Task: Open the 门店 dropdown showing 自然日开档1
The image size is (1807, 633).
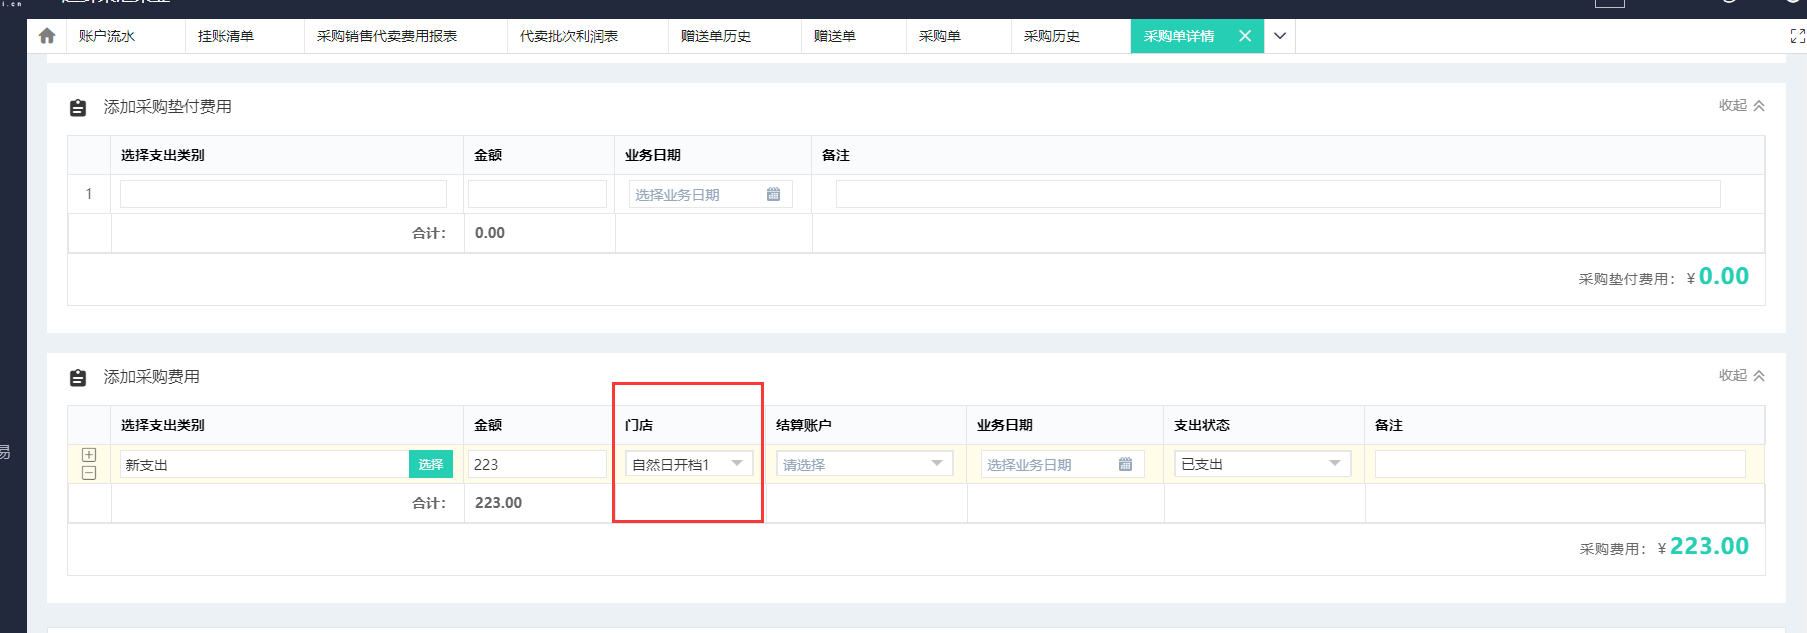Action: click(689, 464)
